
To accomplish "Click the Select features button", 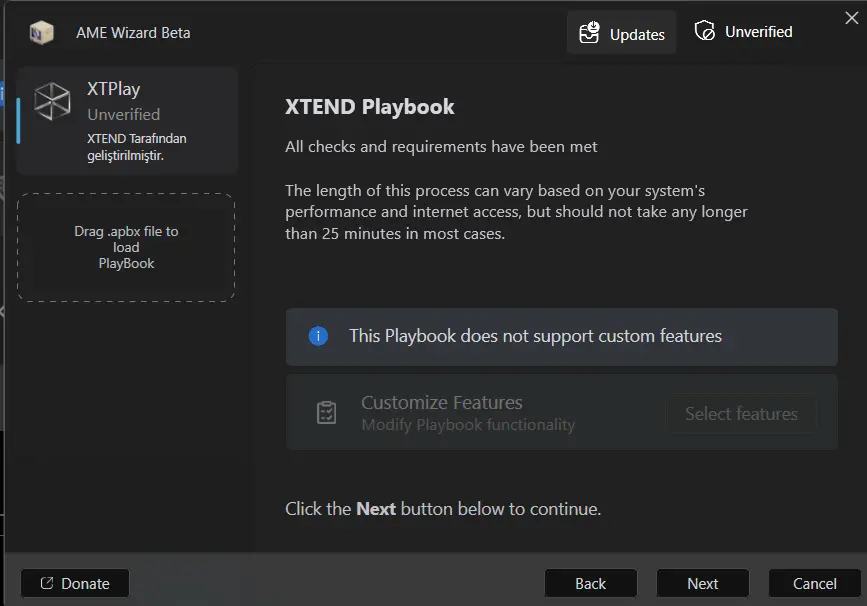I will click(741, 414).
